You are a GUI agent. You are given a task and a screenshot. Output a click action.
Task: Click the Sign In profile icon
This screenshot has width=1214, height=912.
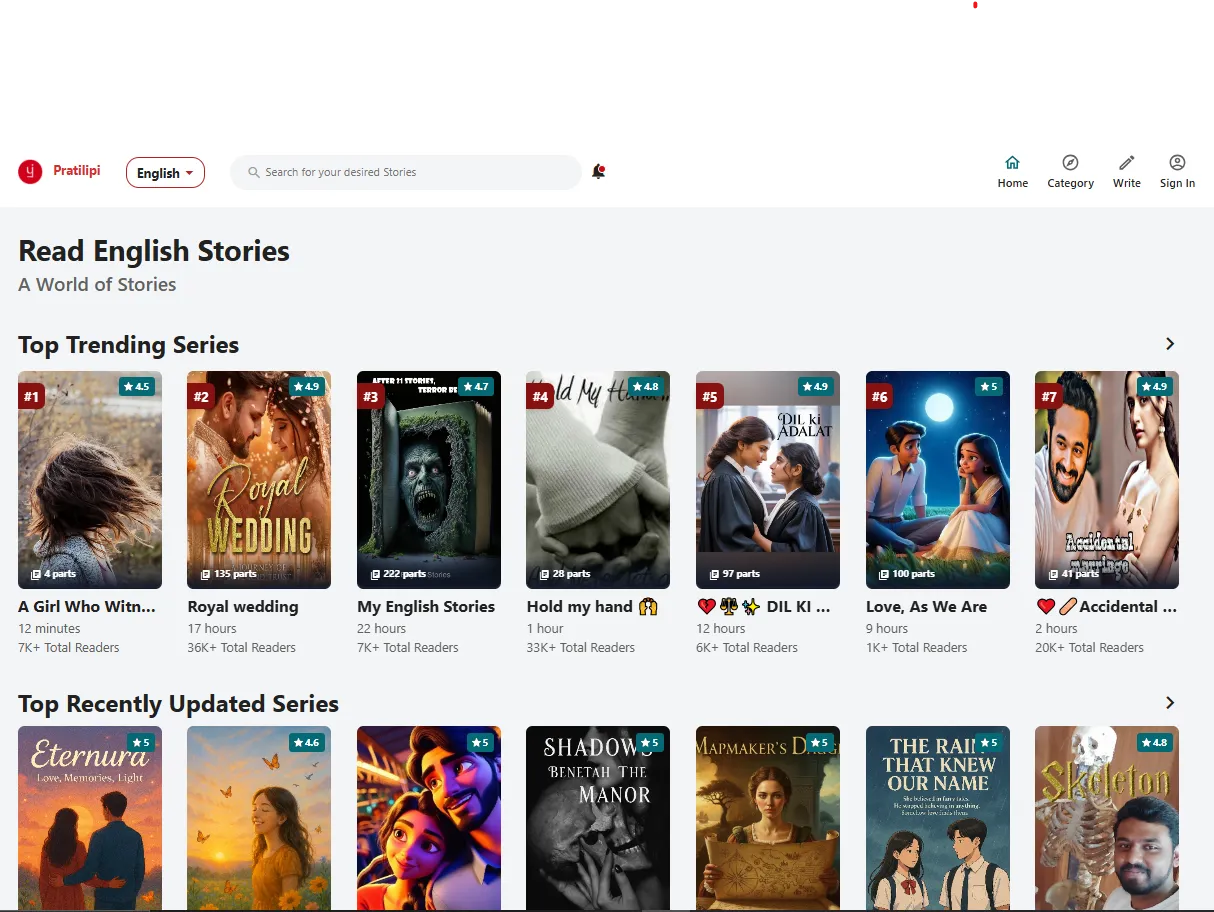click(1177, 162)
